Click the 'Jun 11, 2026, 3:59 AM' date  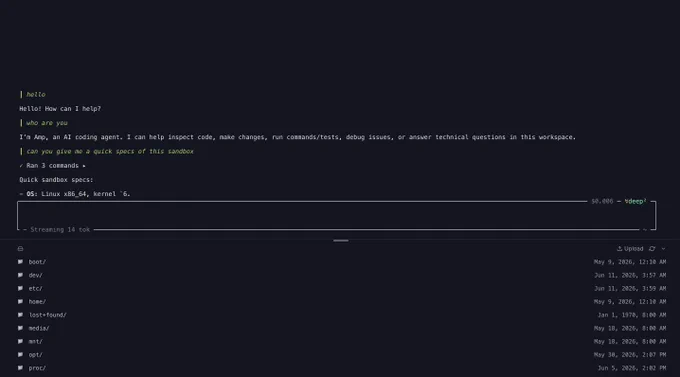[630, 288]
